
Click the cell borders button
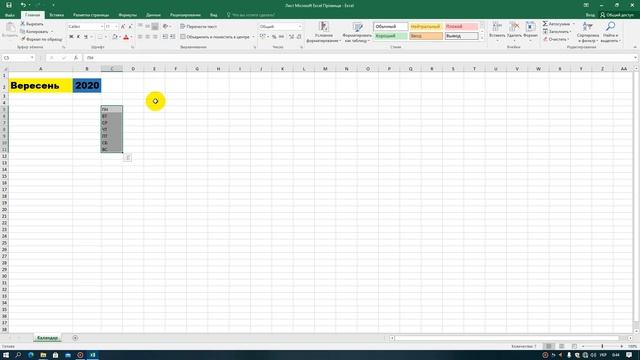[100, 37]
